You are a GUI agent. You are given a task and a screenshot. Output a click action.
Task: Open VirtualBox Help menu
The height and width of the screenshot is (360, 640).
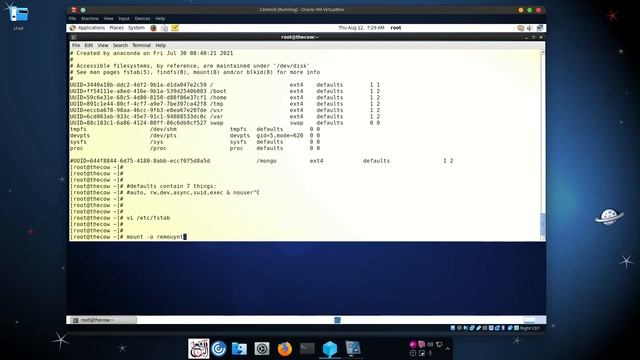click(160, 18)
